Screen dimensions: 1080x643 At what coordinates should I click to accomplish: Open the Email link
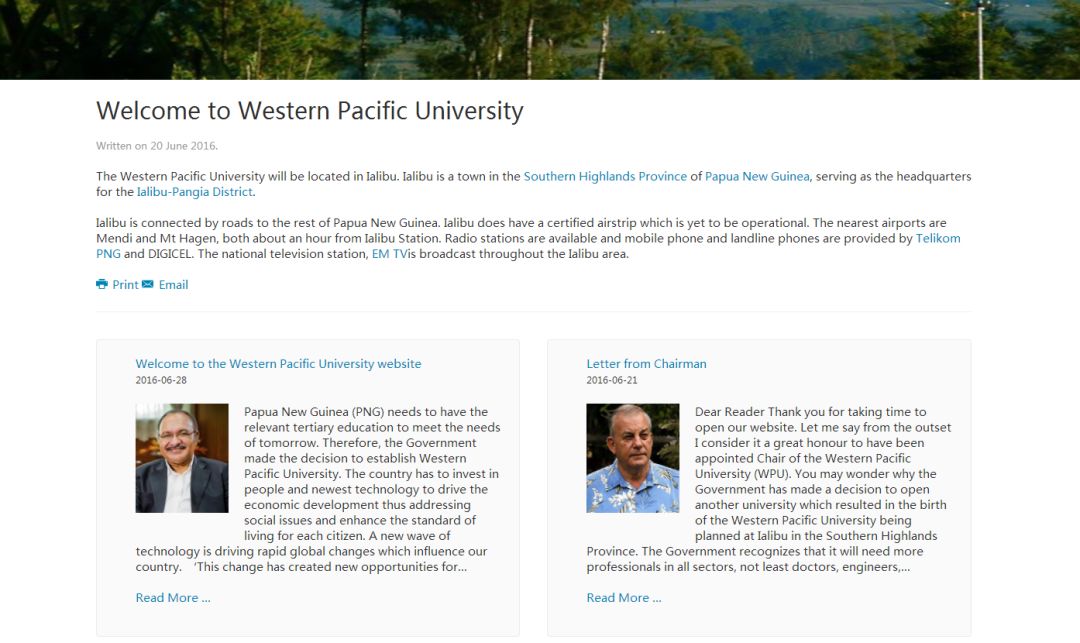point(173,284)
